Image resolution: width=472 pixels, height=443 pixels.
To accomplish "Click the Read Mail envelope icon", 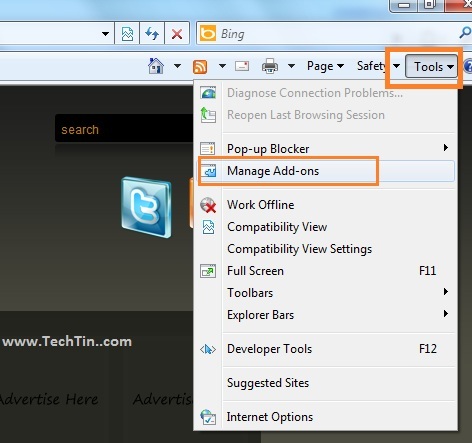I will pos(242,66).
